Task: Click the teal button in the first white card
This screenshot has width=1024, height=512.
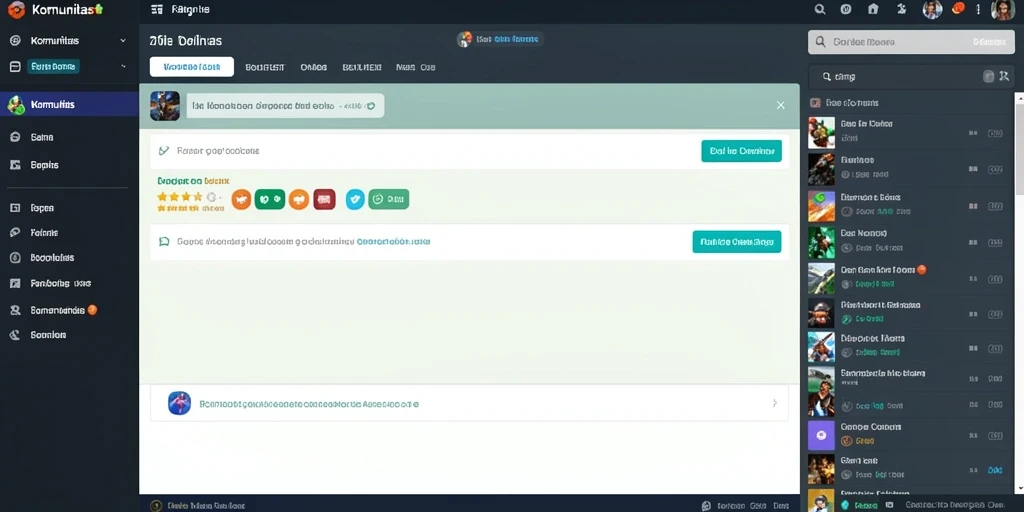Action: [x=741, y=151]
